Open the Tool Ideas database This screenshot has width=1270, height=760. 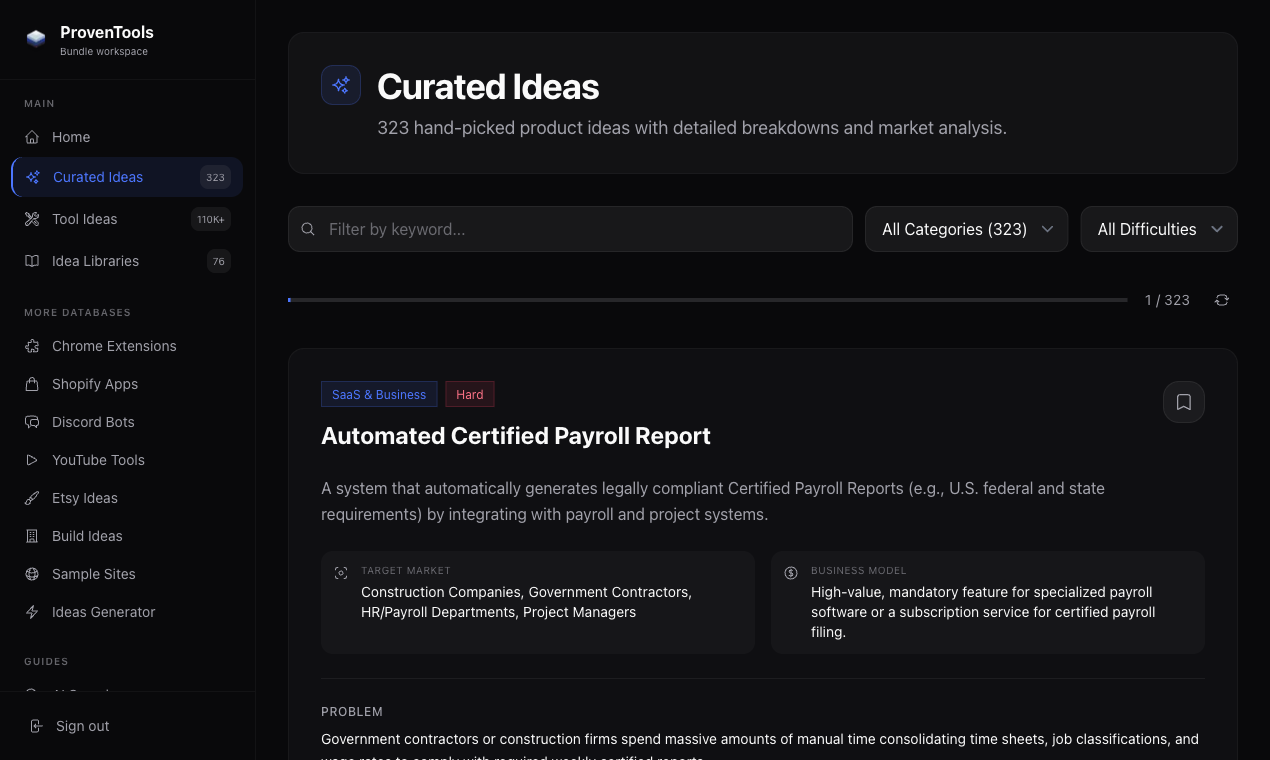[84, 219]
